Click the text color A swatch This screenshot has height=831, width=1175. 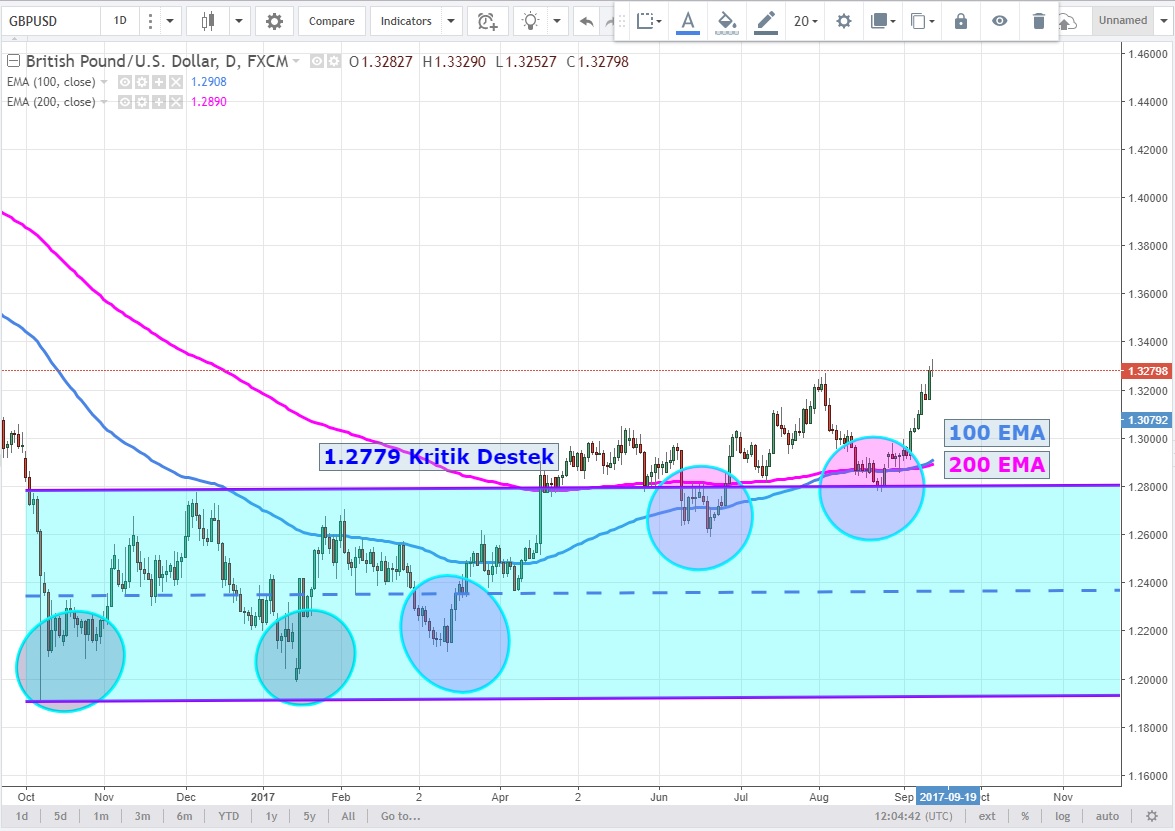pos(688,21)
